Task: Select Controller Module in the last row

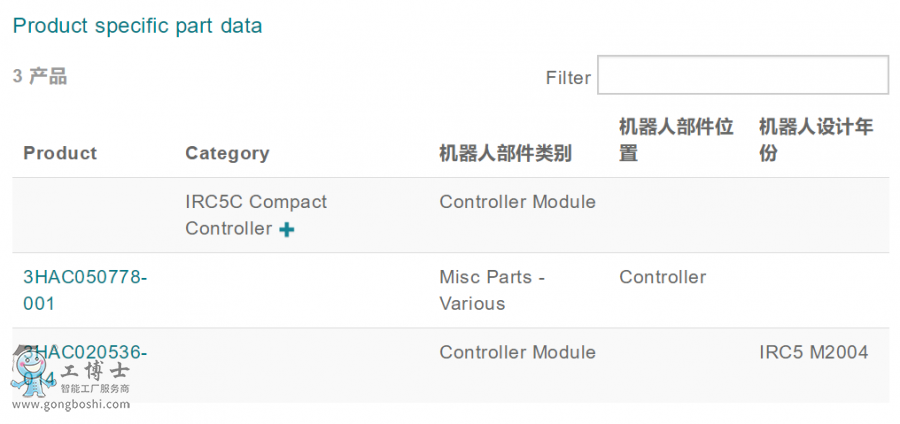Action: pyautogui.click(x=517, y=352)
